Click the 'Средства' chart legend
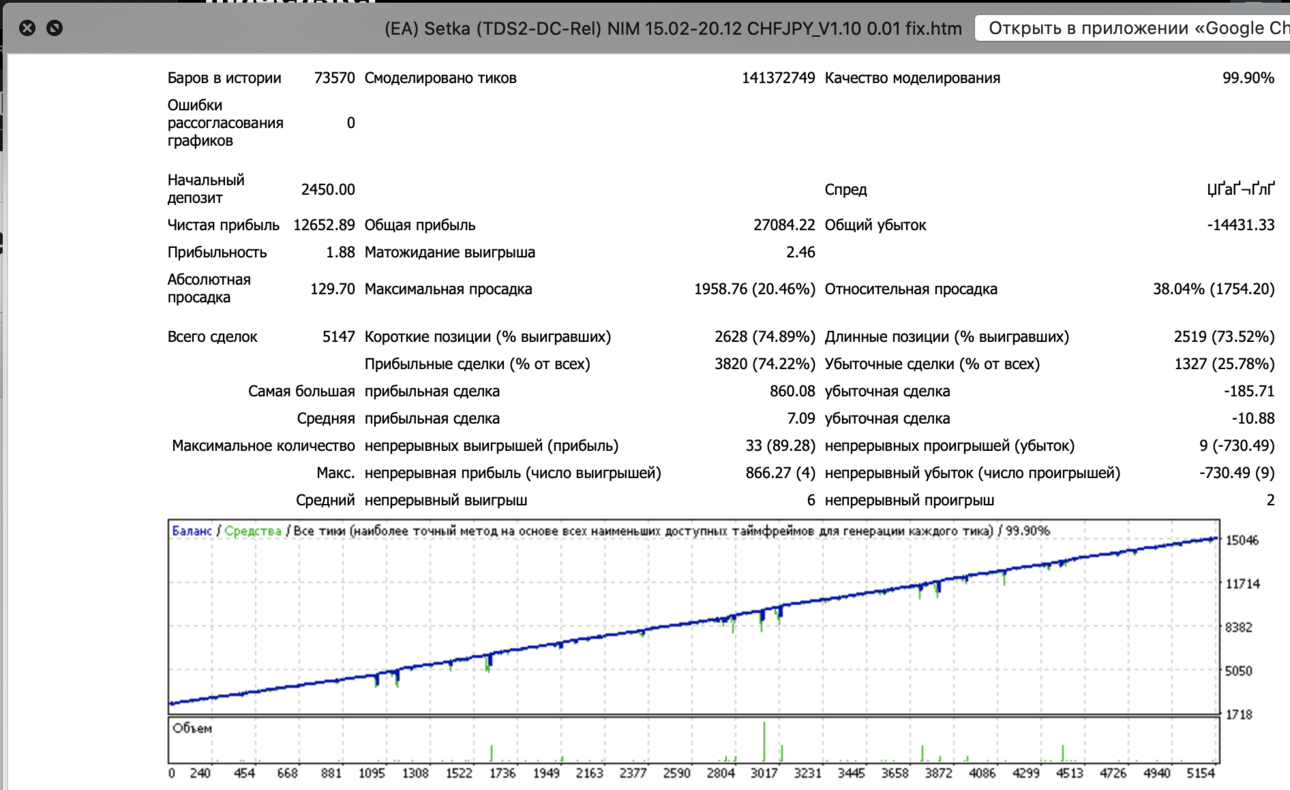 253,531
